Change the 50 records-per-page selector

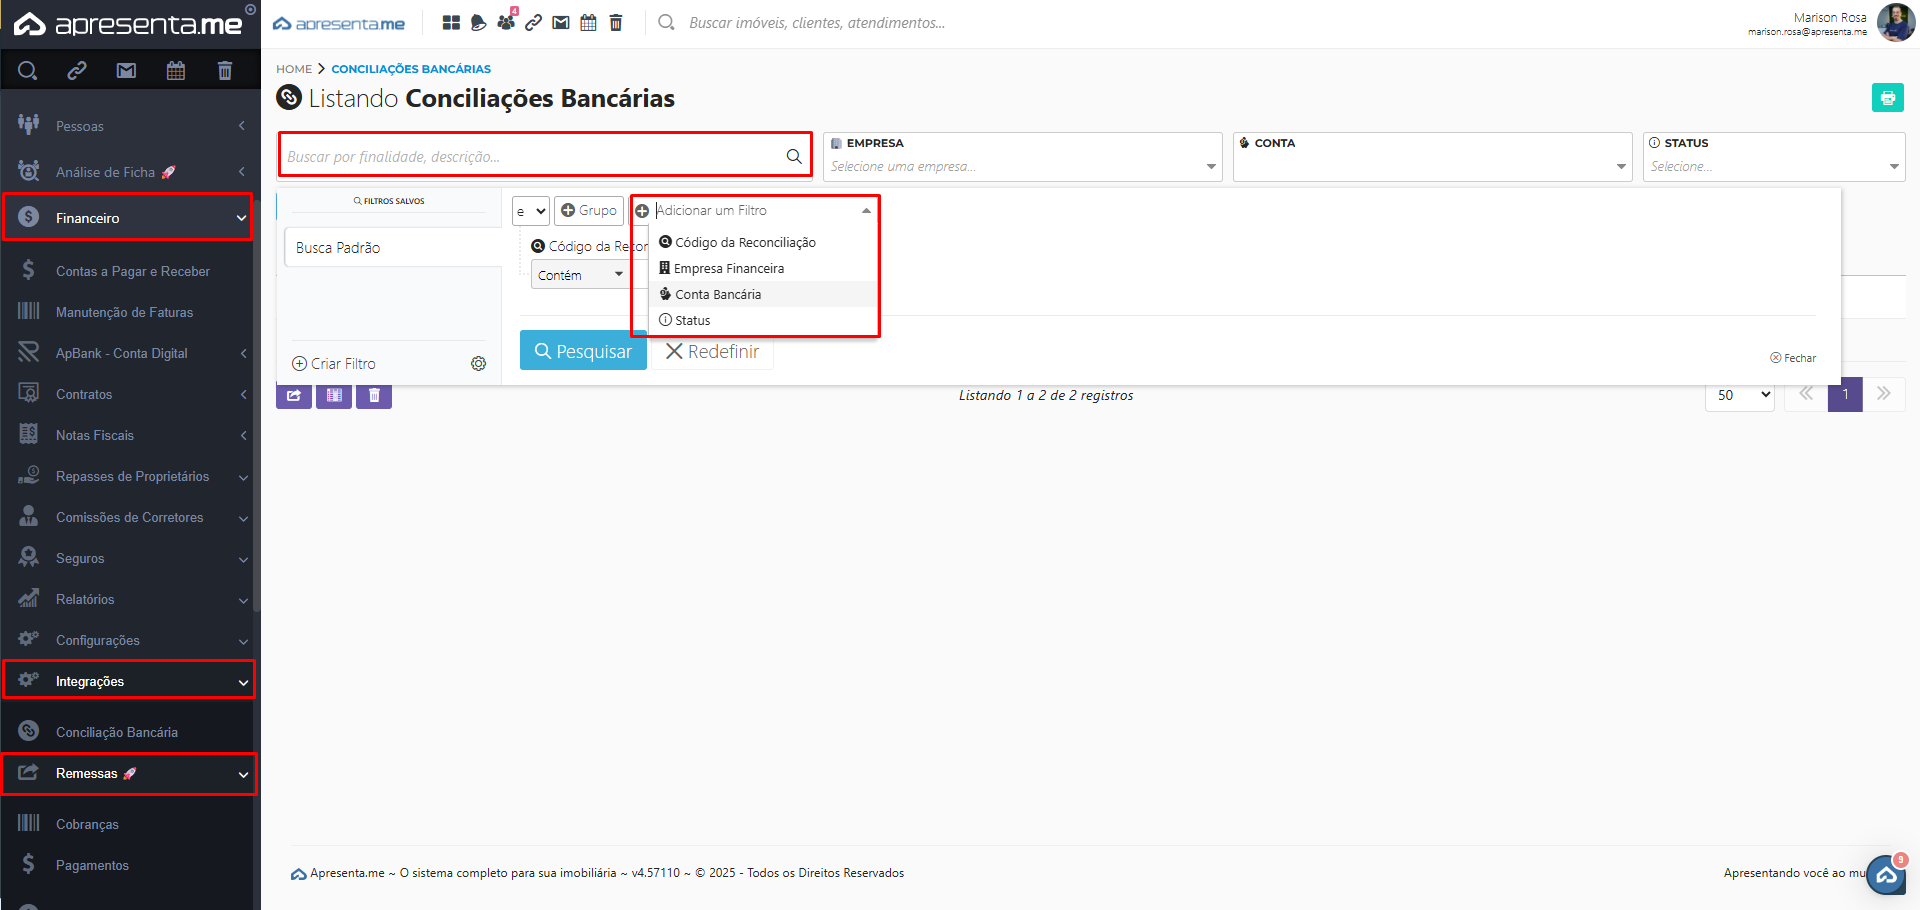(x=1739, y=395)
